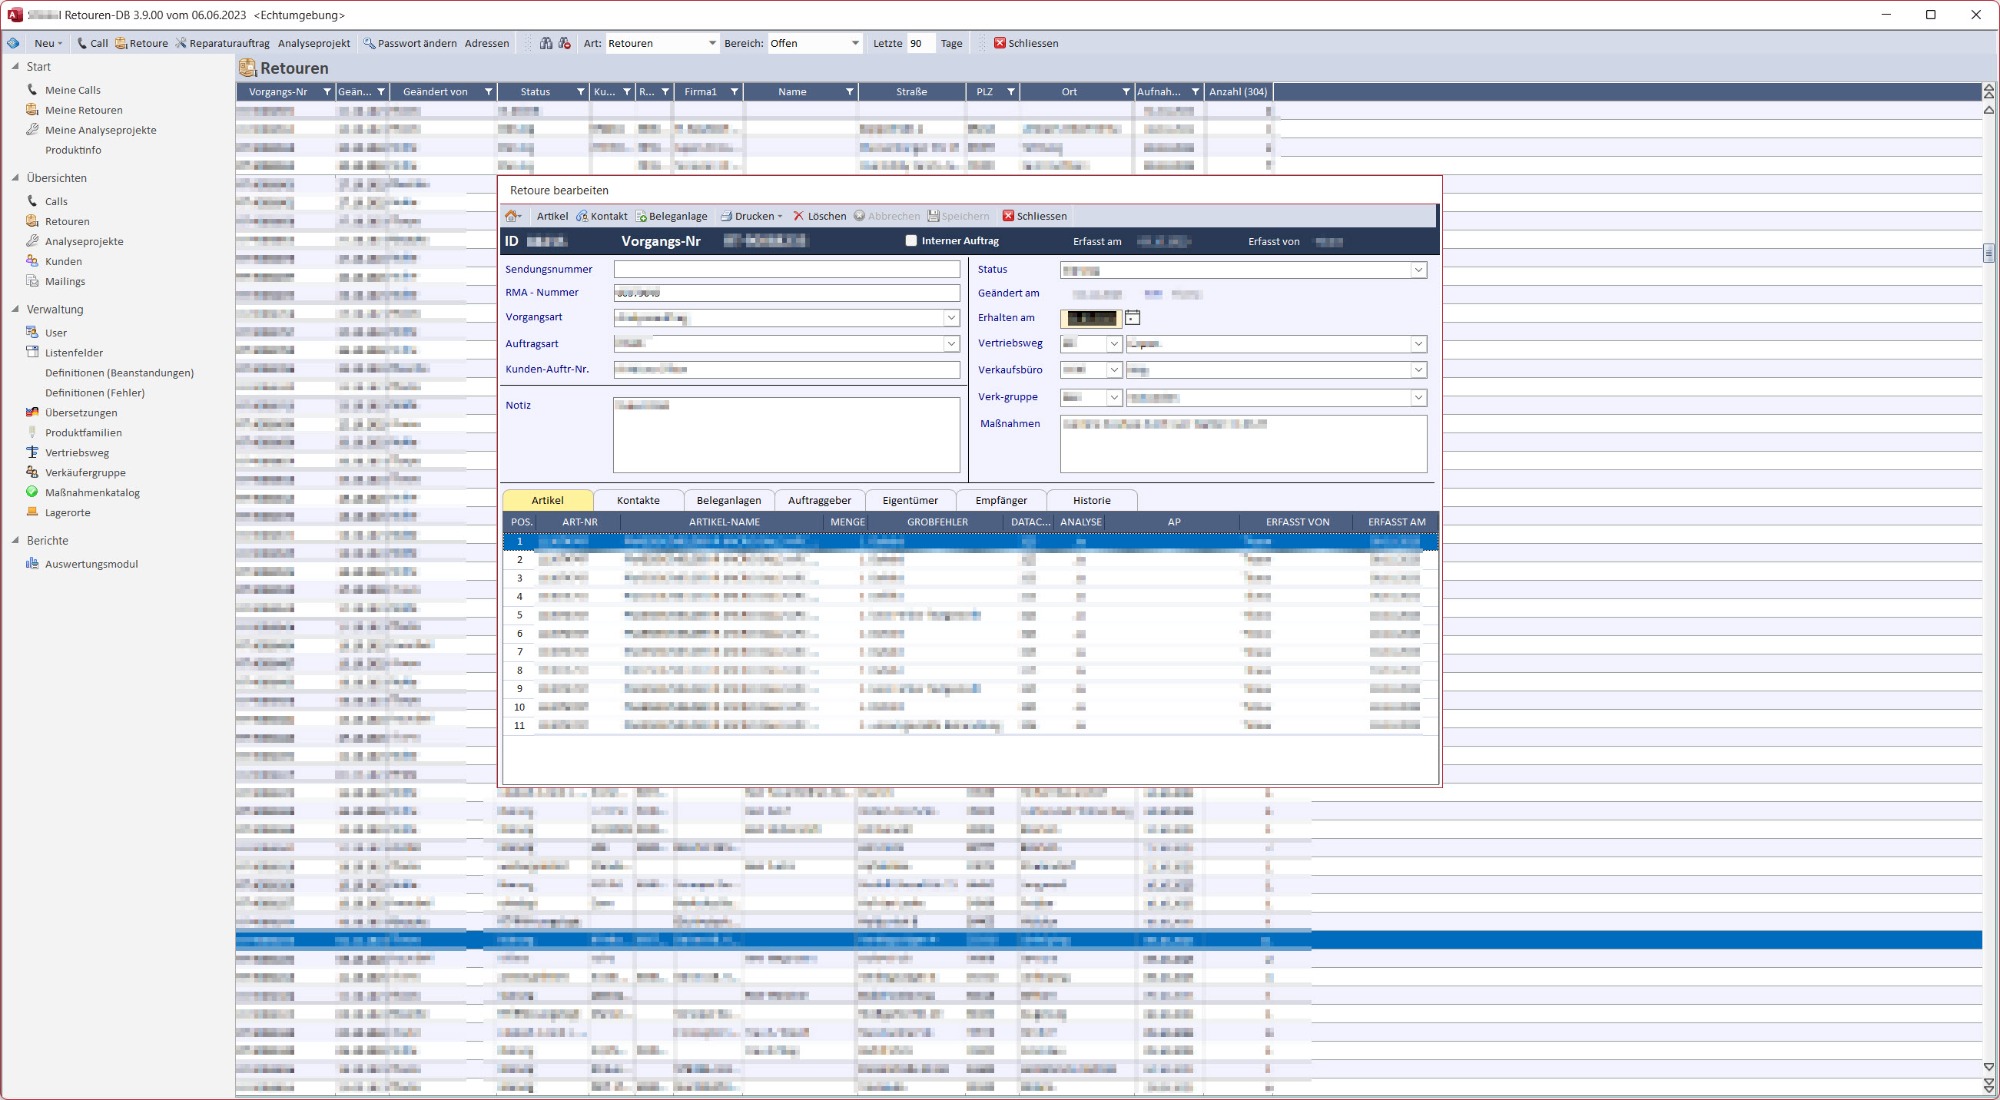
Task: Open Maßnahmenkatalog in the Verwaltung section
Action: tap(92, 492)
